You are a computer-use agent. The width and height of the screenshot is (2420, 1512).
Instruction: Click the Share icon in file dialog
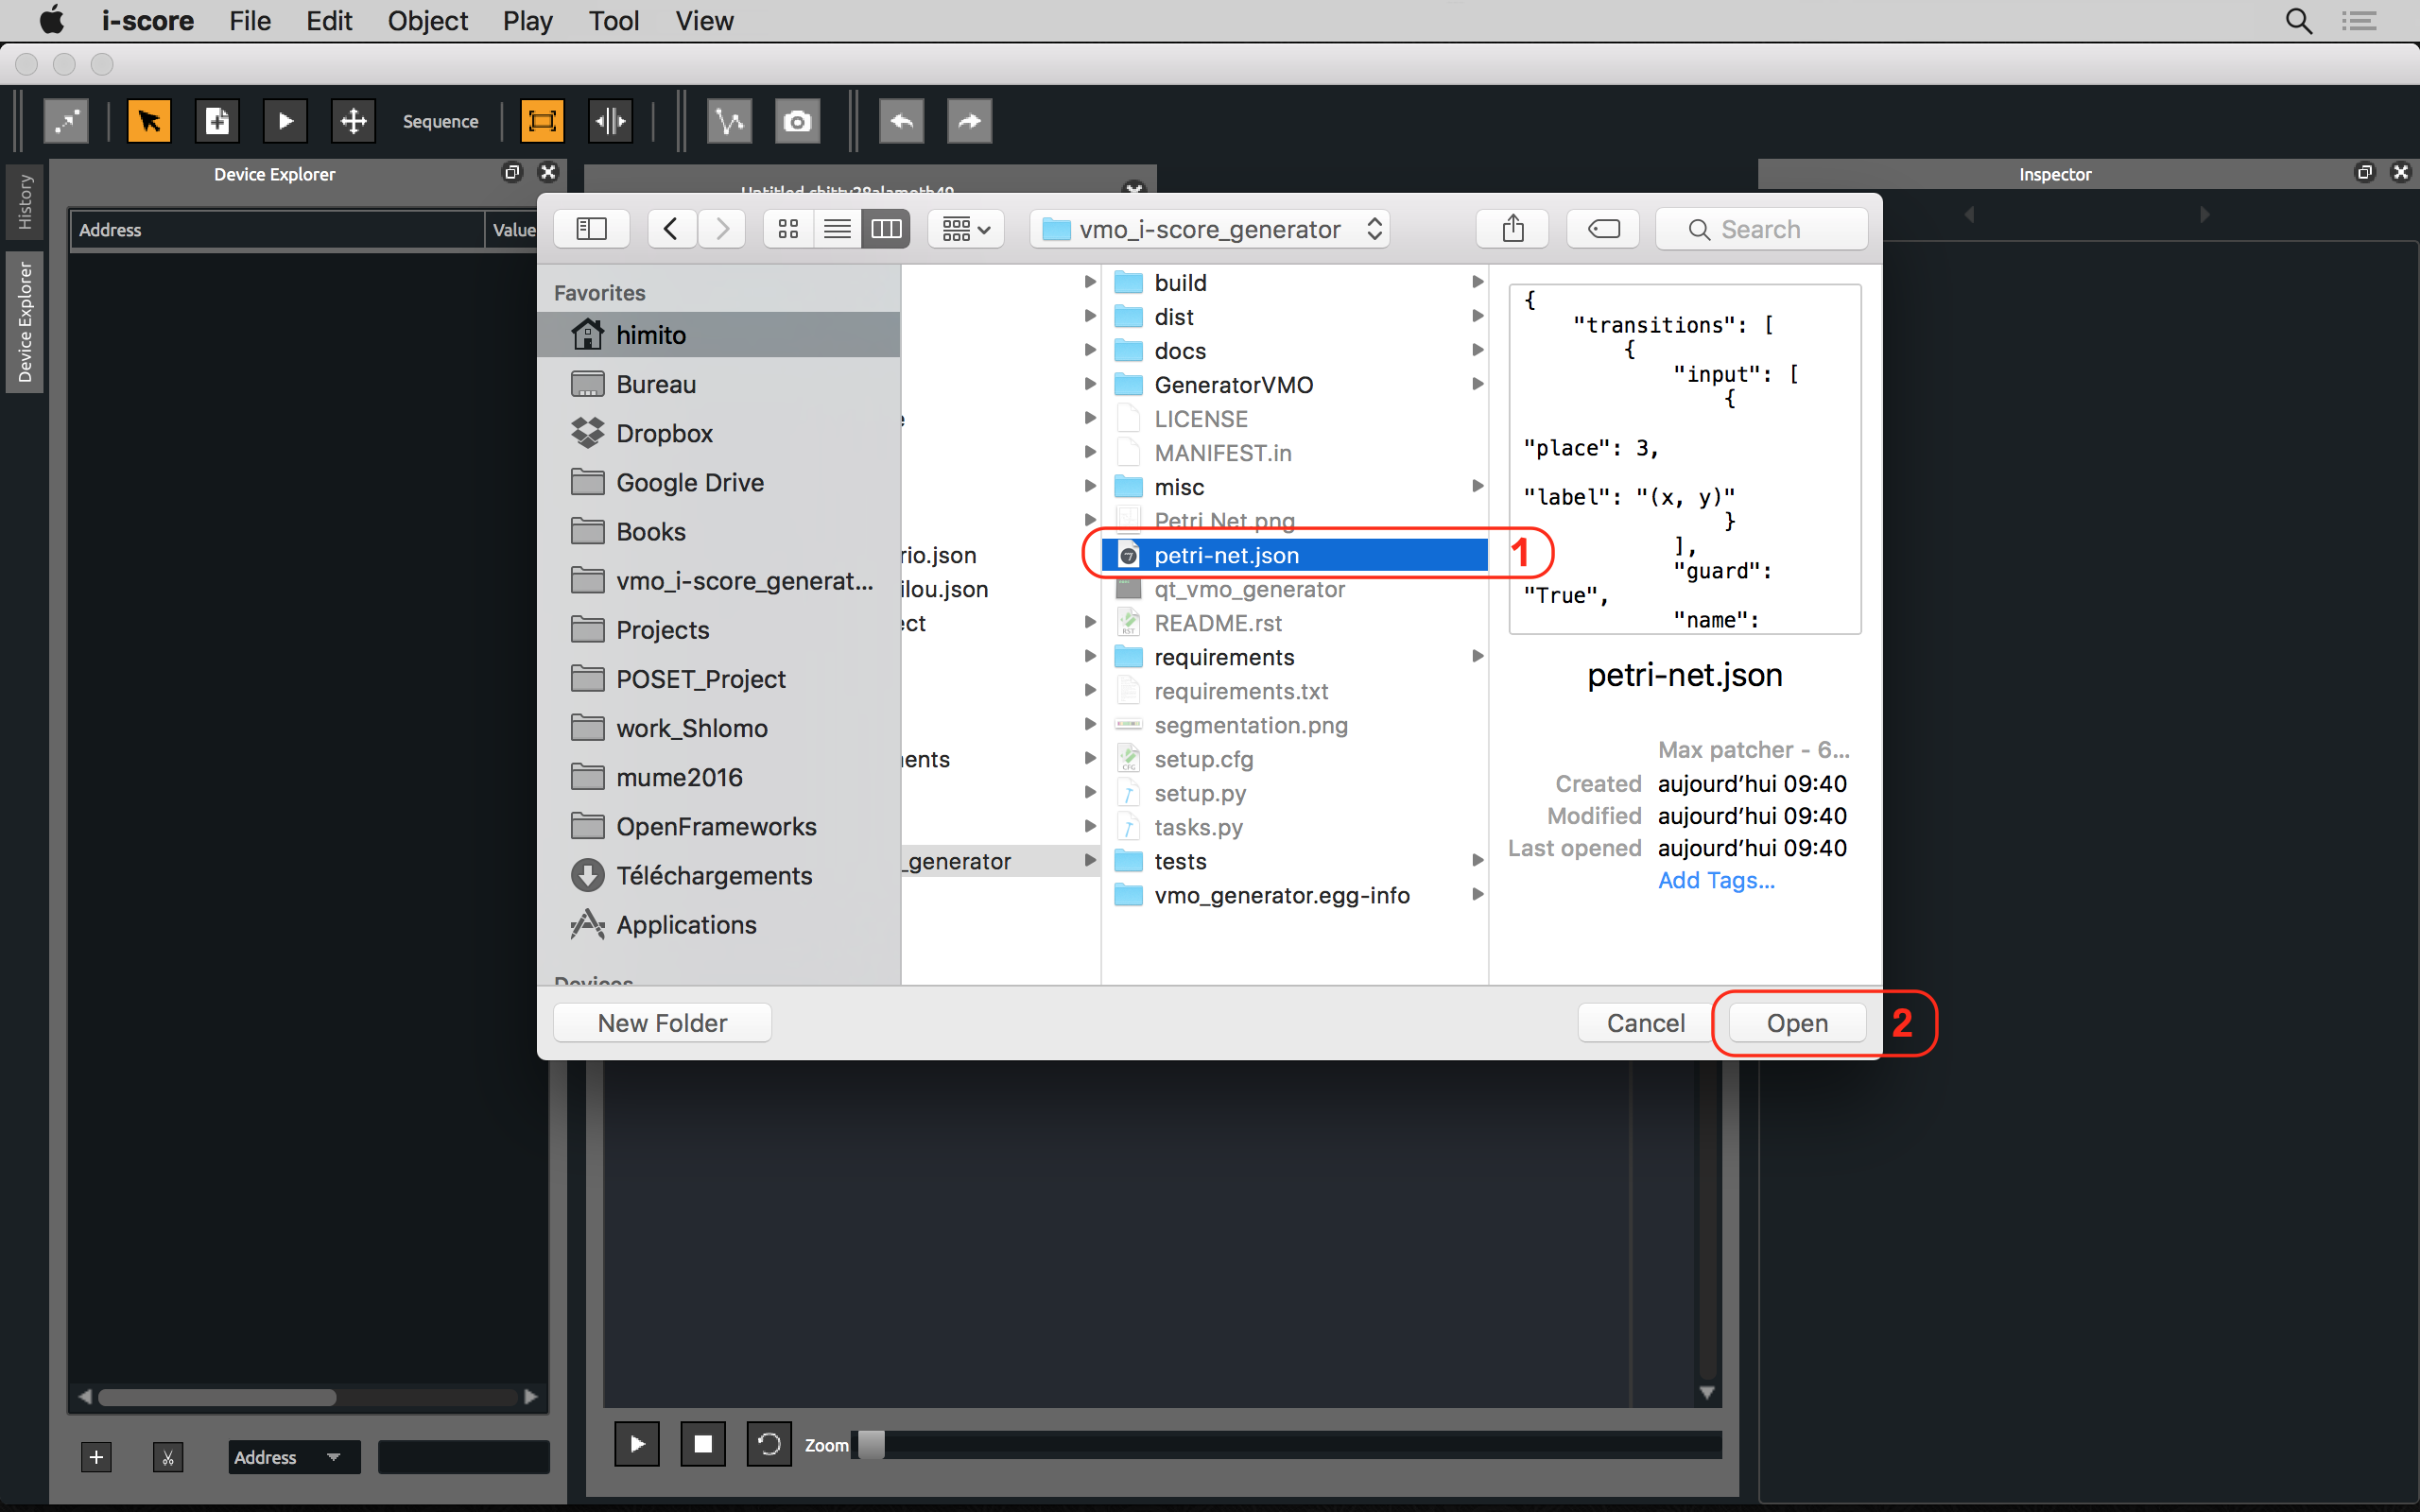click(1513, 229)
